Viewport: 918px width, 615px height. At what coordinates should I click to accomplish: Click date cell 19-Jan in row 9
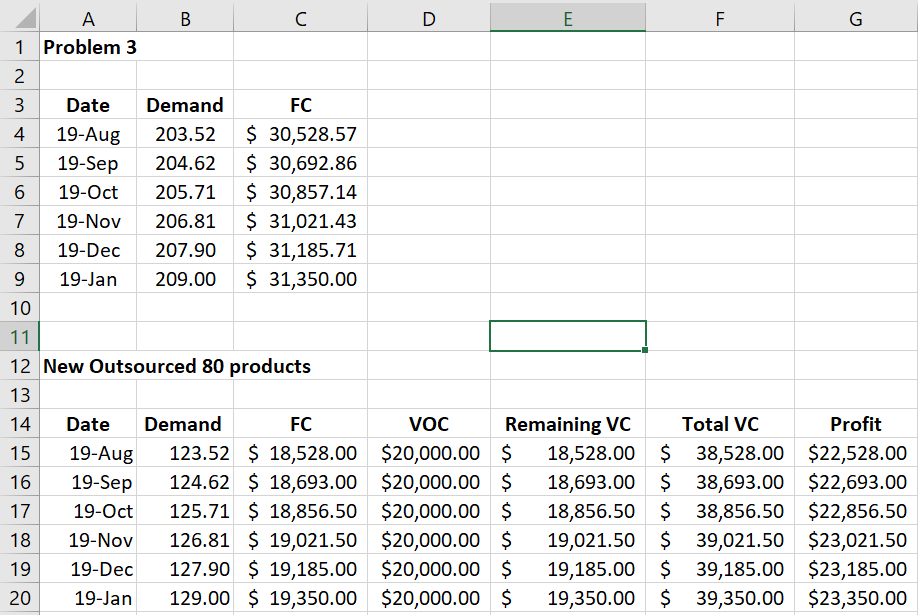tap(88, 279)
